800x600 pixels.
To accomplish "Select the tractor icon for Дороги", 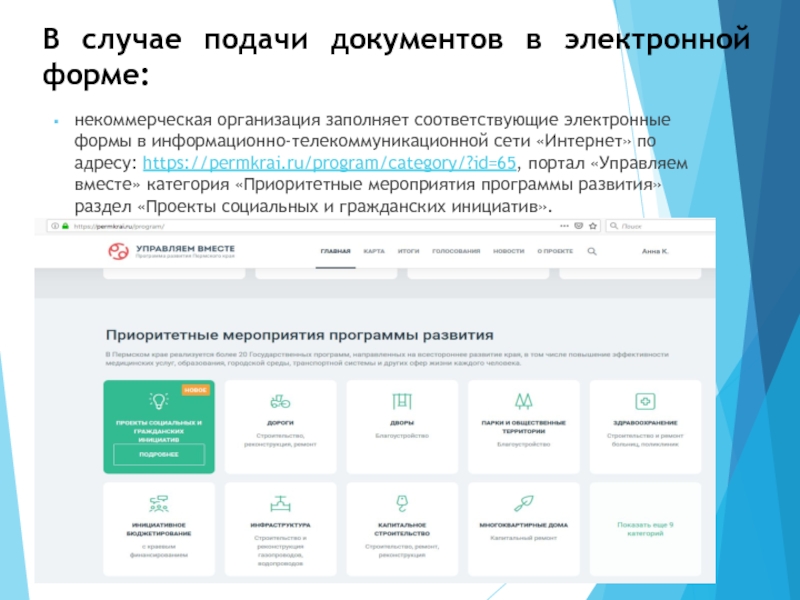I will [x=280, y=402].
